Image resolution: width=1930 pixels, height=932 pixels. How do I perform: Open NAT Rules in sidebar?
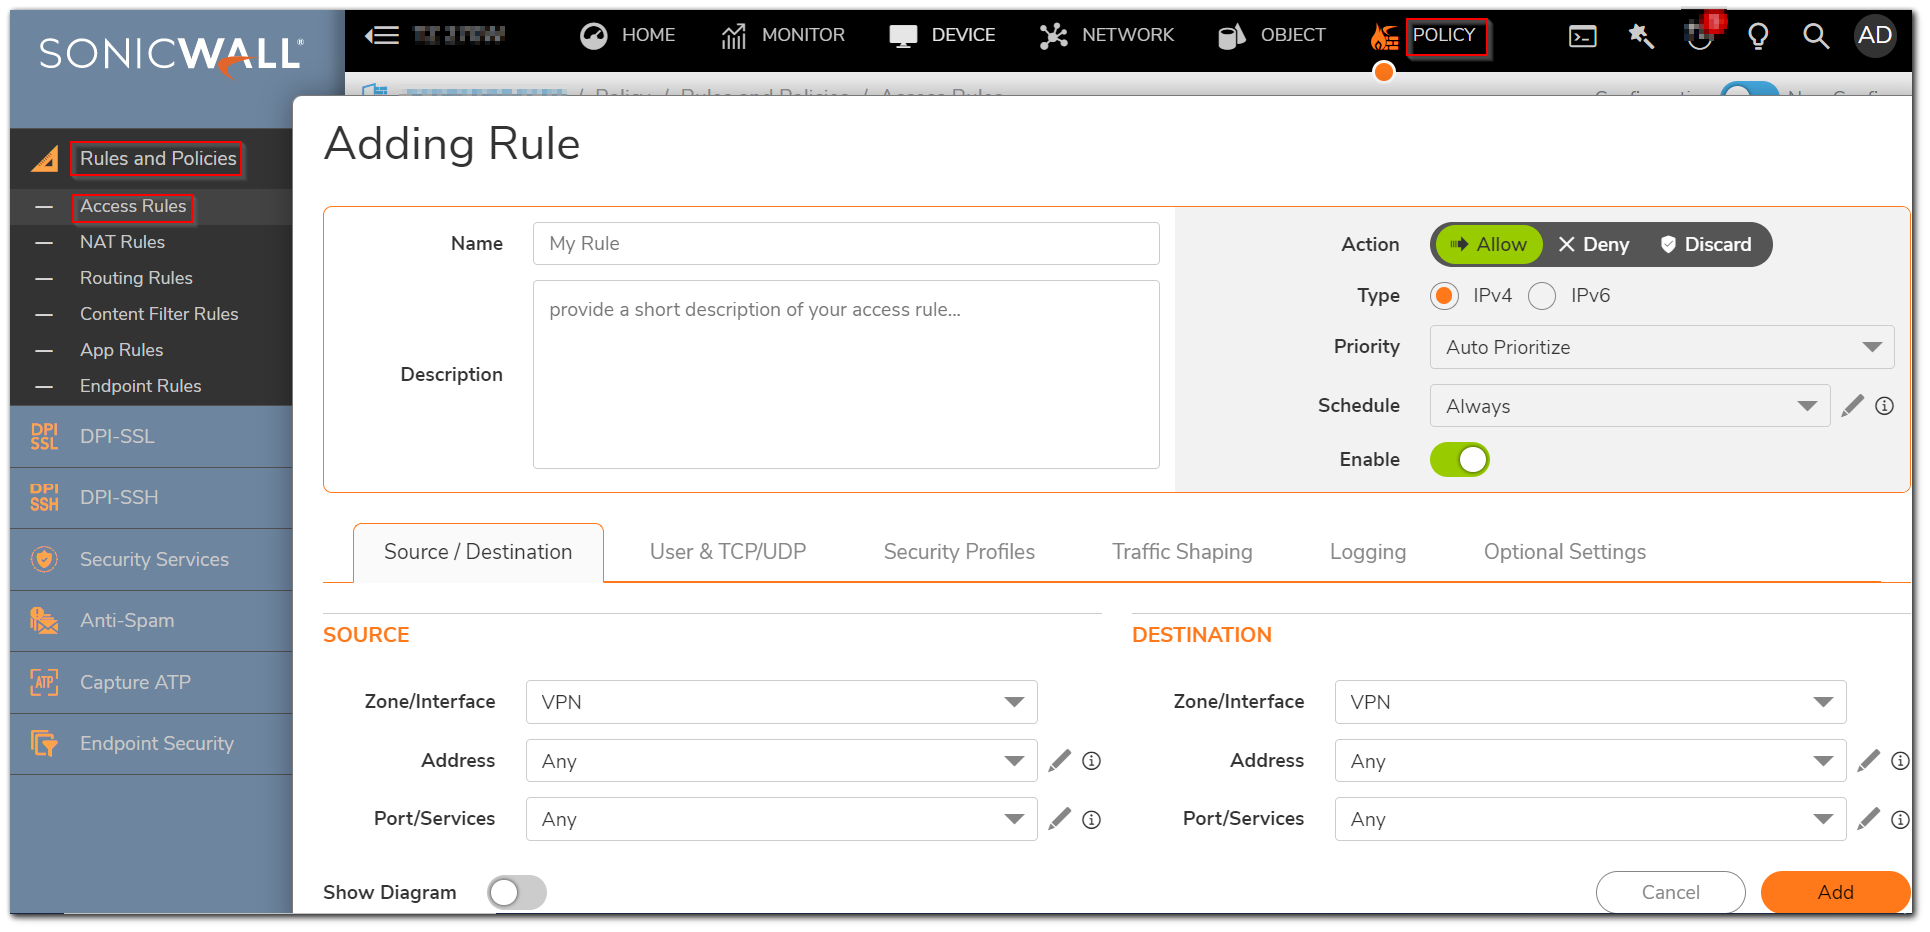click(122, 242)
